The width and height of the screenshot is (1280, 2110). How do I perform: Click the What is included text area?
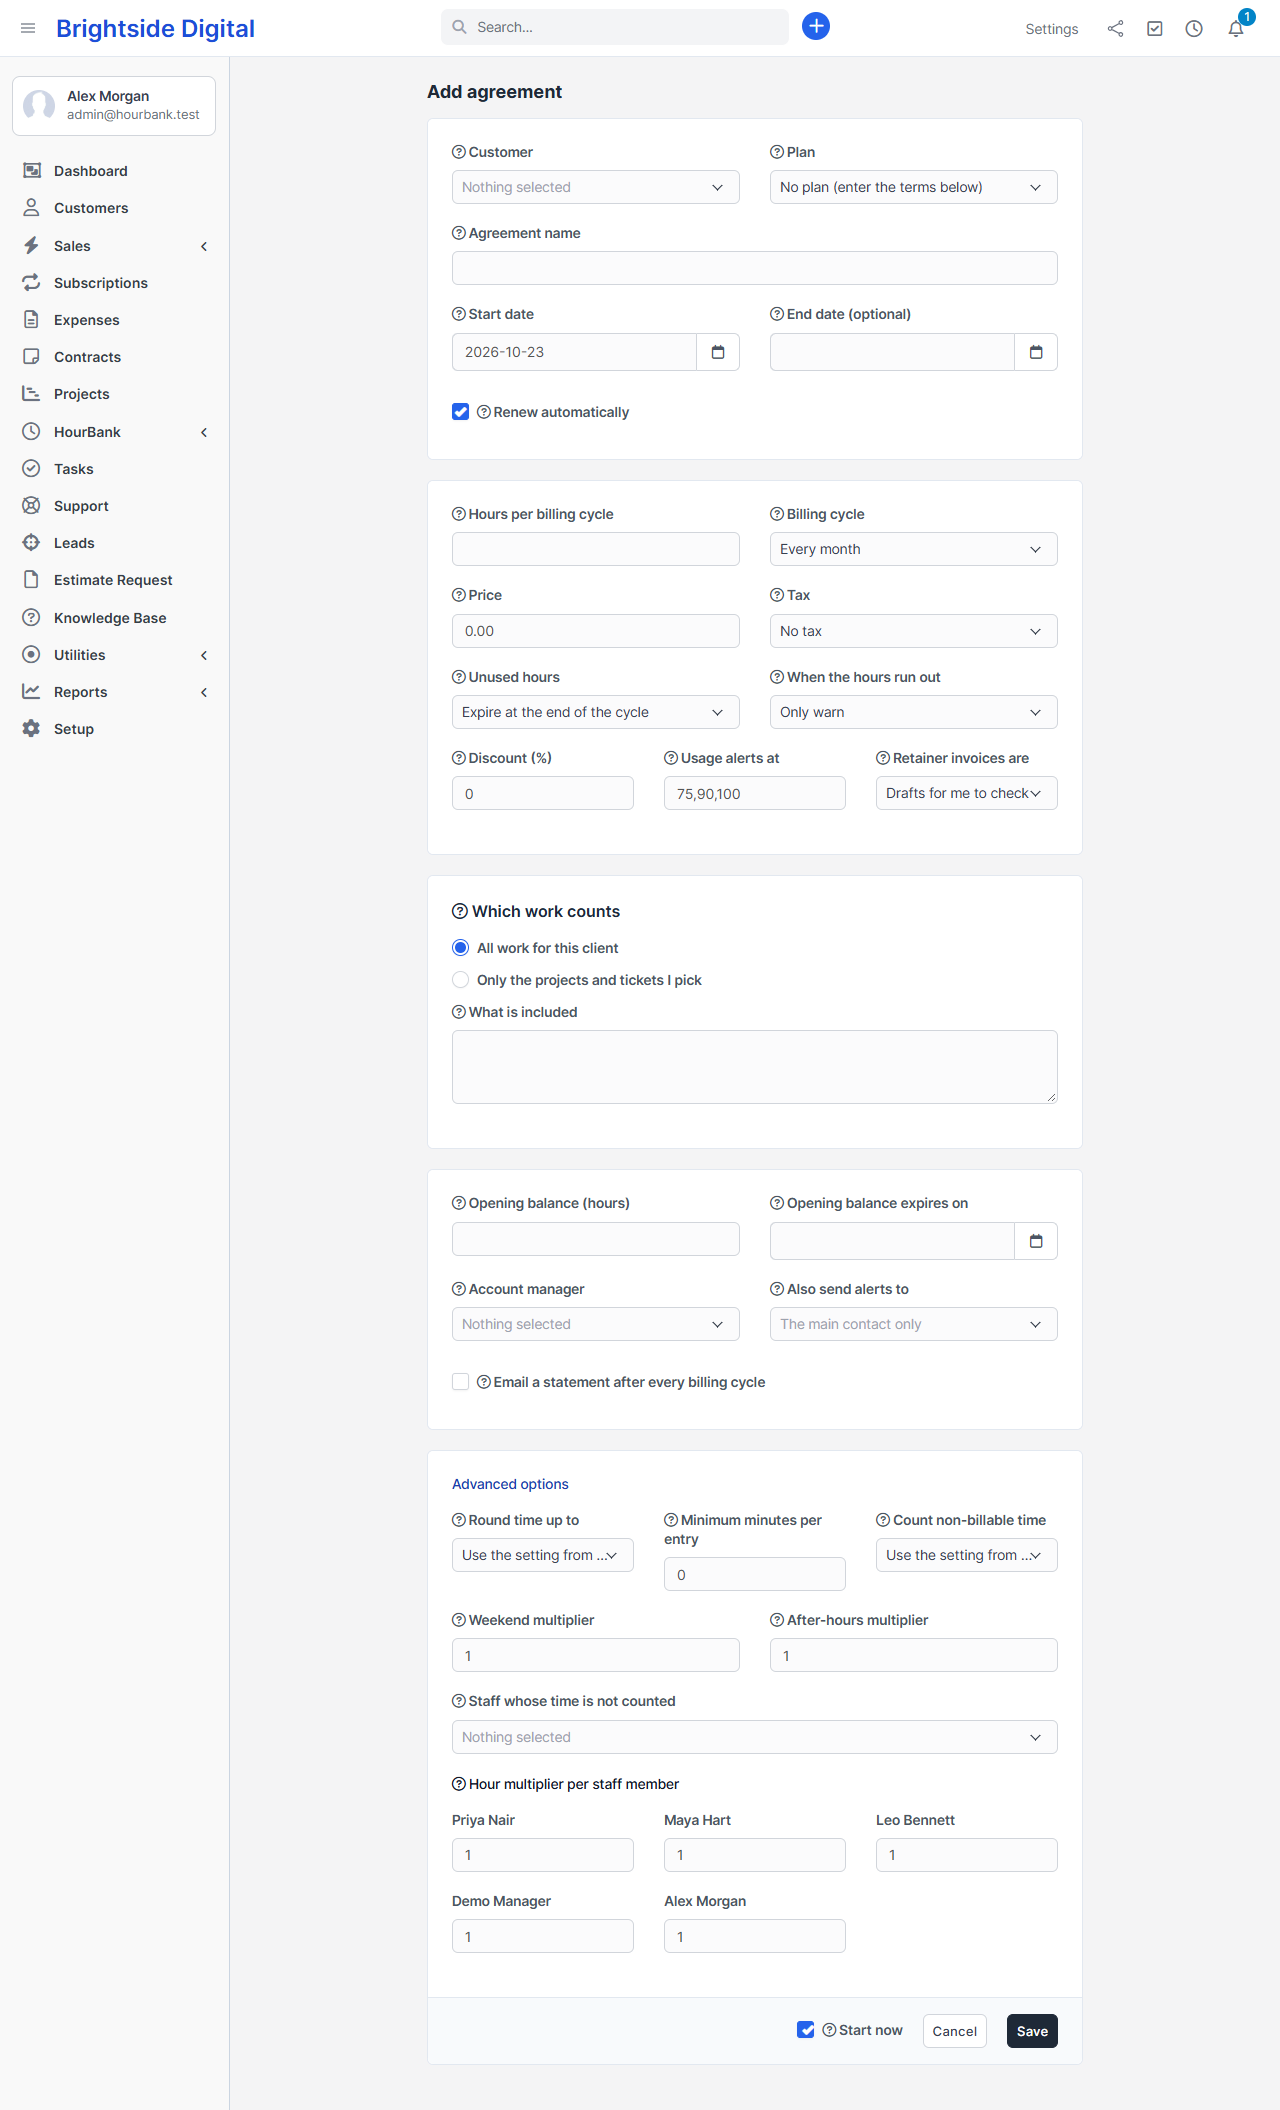(755, 1067)
